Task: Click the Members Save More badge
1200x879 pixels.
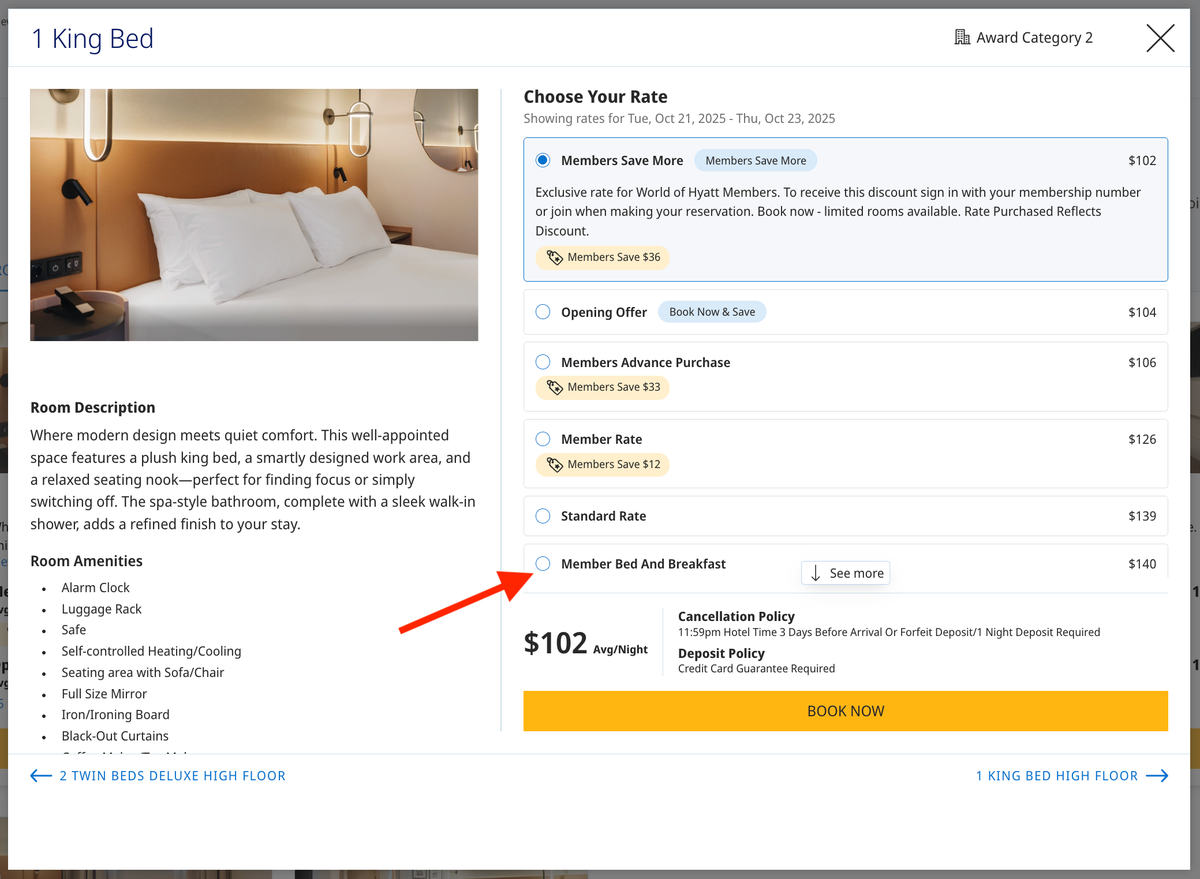Action: (755, 159)
